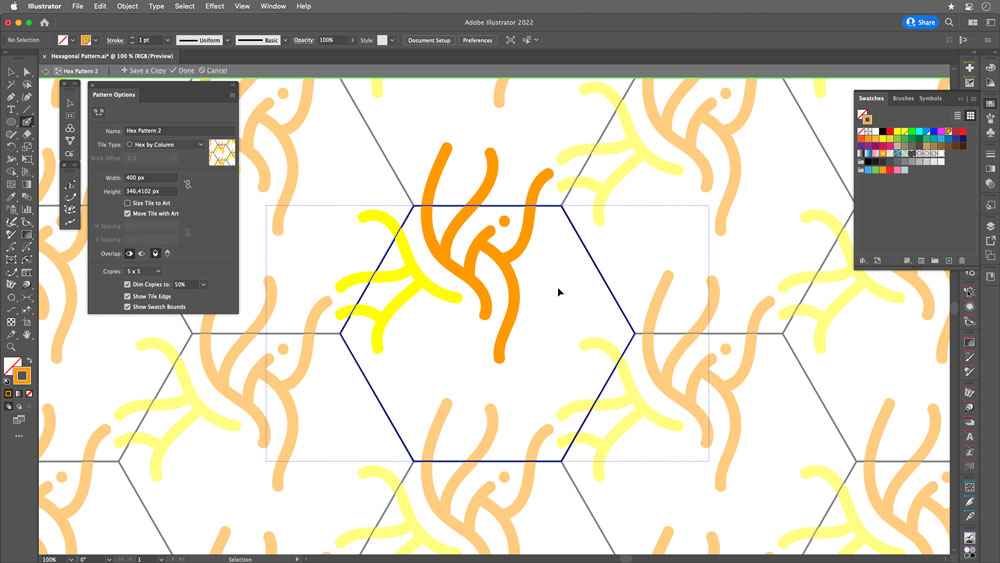Select the Ellipse tool
Screen dimensions: 1000x563
pyautogui.click(x=11, y=122)
